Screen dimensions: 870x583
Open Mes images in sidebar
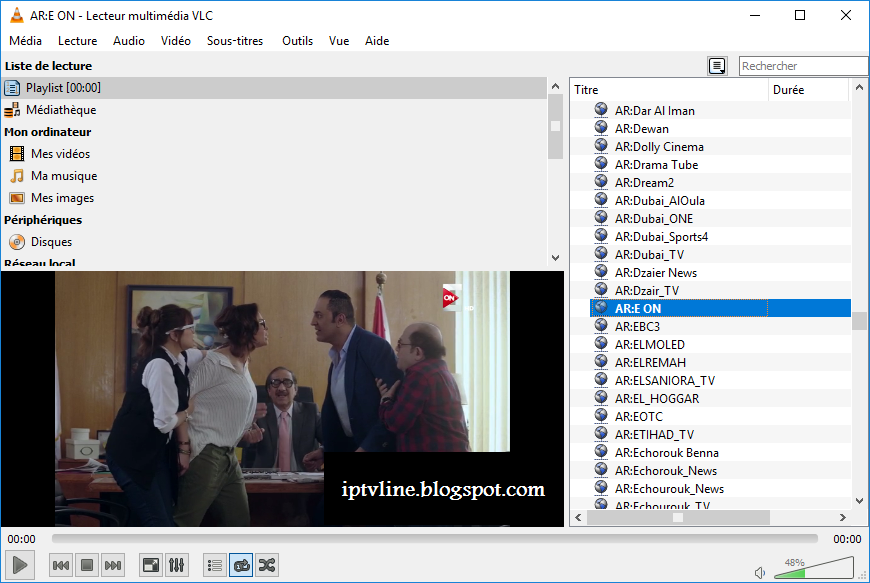pyautogui.click(x=274, y=198)
